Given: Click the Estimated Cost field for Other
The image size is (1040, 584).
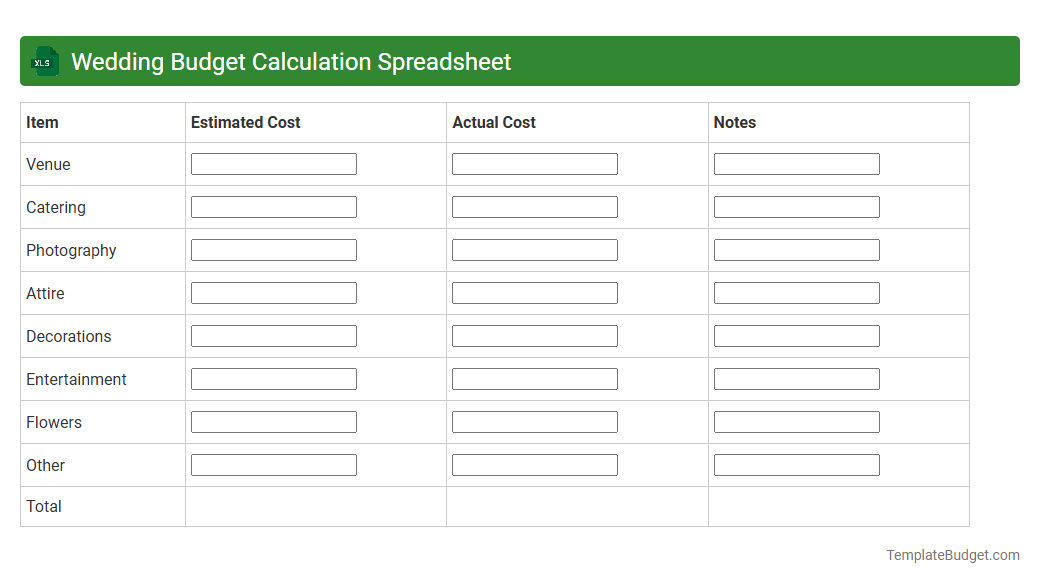Looking at the screenshot, I should point(273,464).
